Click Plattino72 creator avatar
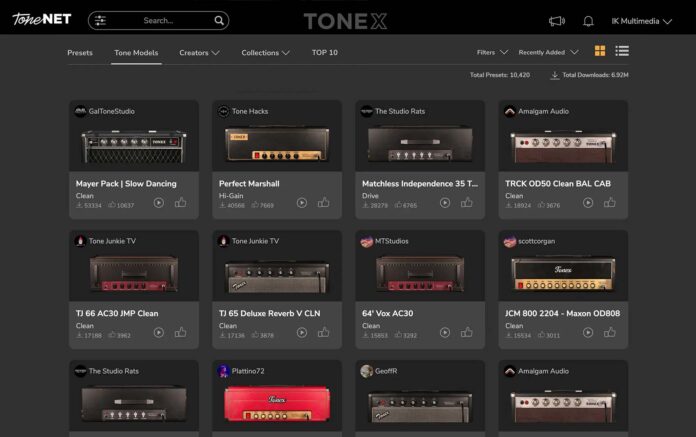Screen dimensions: 696x437 click(224, 371)
